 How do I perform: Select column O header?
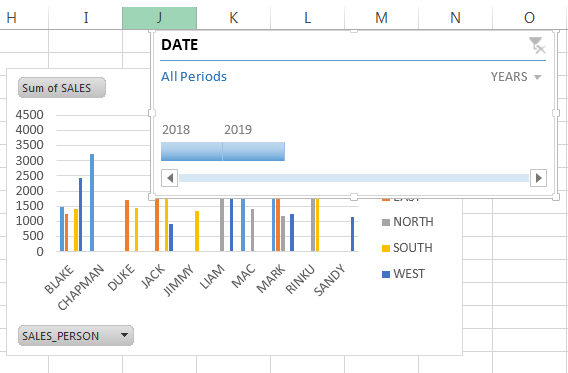pyautogui.click(x=530, y=18)
